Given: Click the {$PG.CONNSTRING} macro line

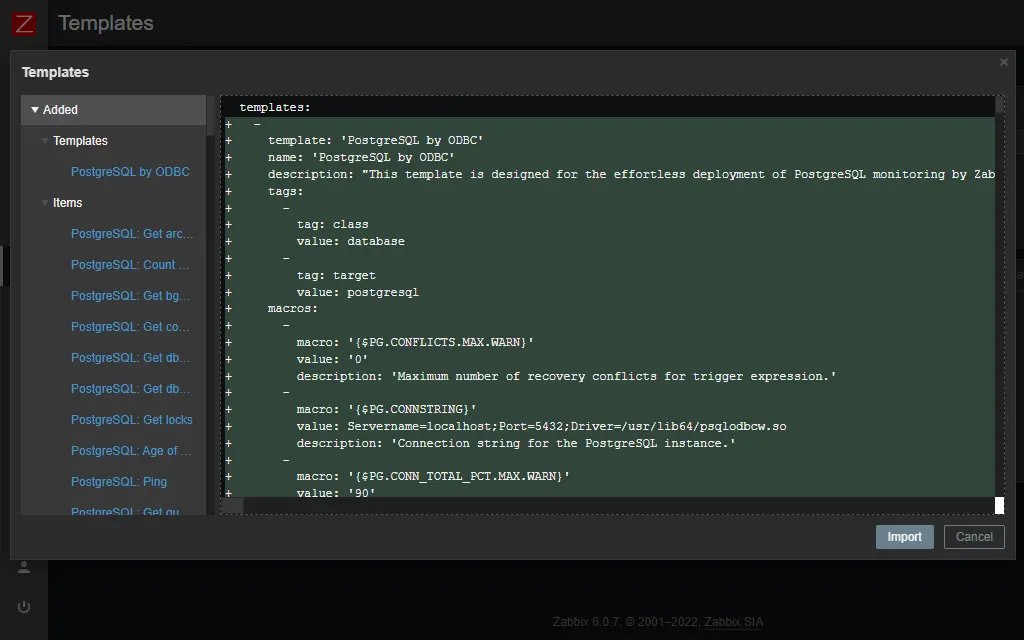Looking at the screenshot, I should (x=387, y=409).
